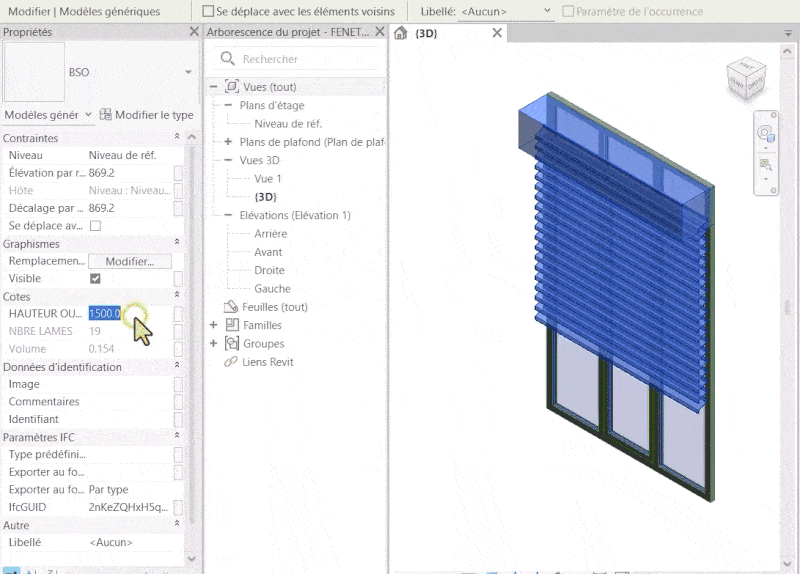The width and height of the screenshot is (800, 574).
Task: Close the Arborescence du projet panel
Action: [378, 32]
